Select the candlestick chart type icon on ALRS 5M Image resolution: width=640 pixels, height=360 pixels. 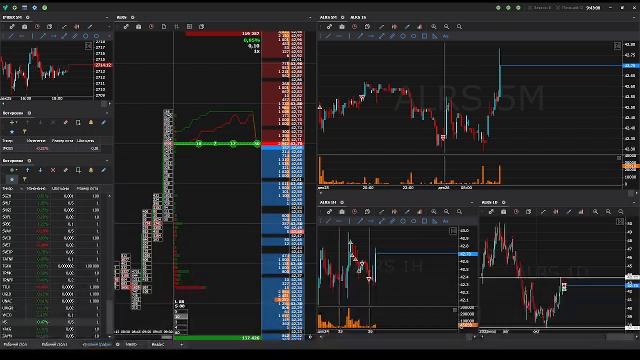pos(394,27)
